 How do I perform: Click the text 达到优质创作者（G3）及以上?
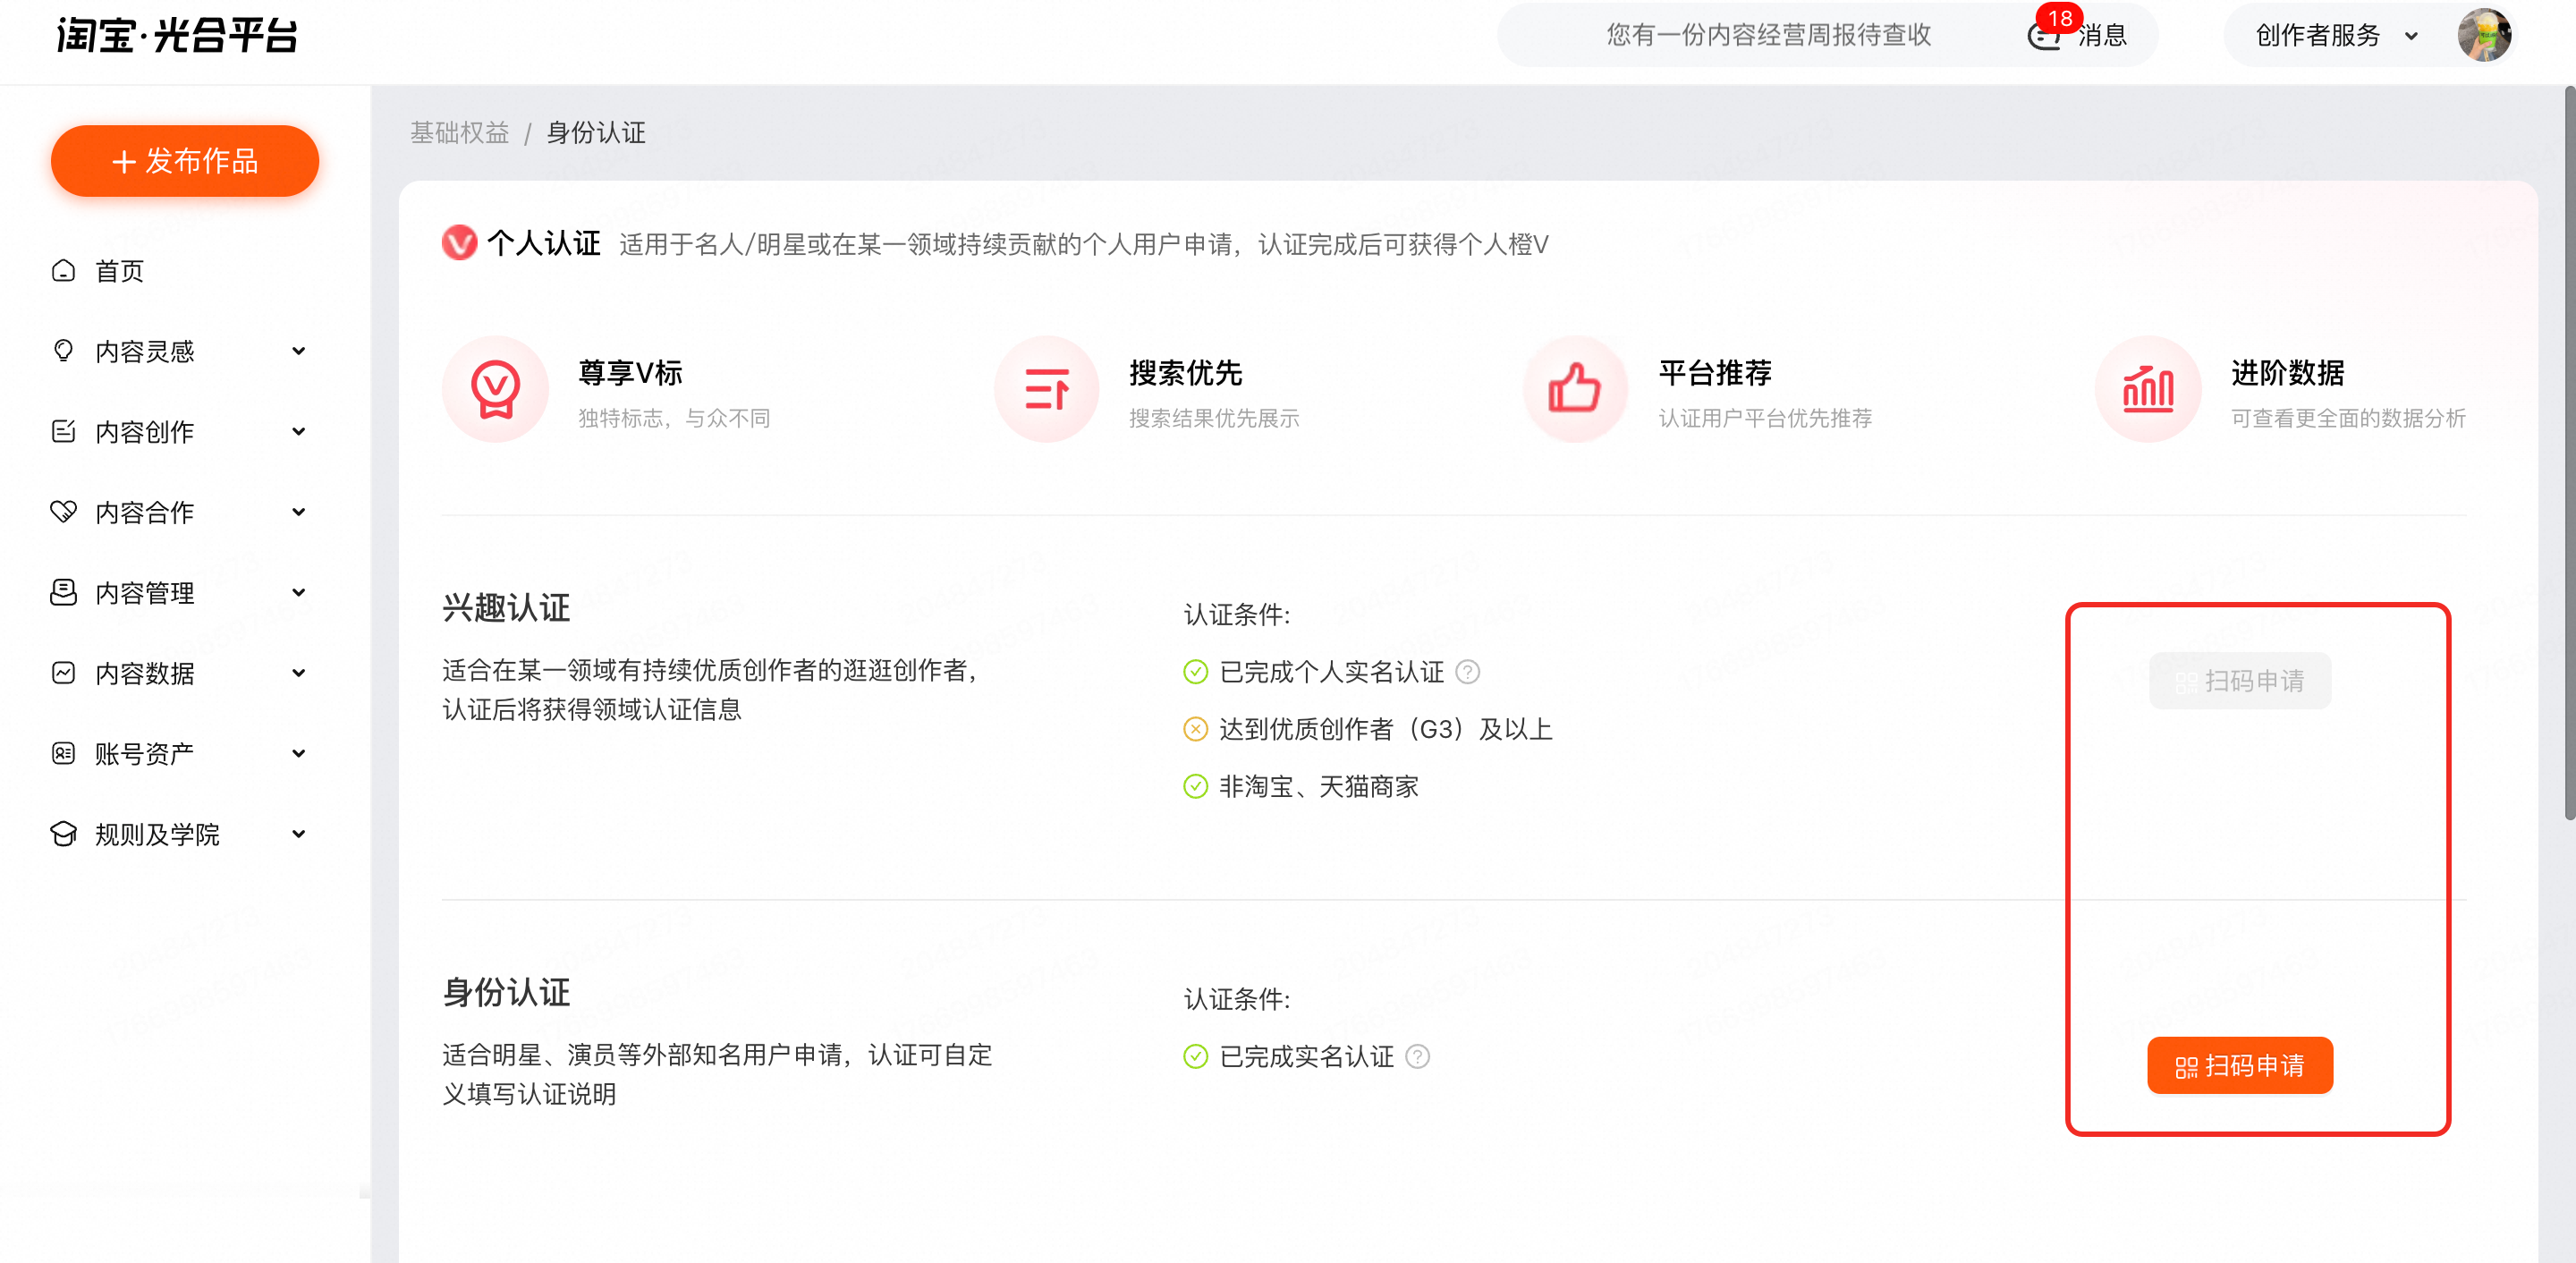(x=1385, y=730)
